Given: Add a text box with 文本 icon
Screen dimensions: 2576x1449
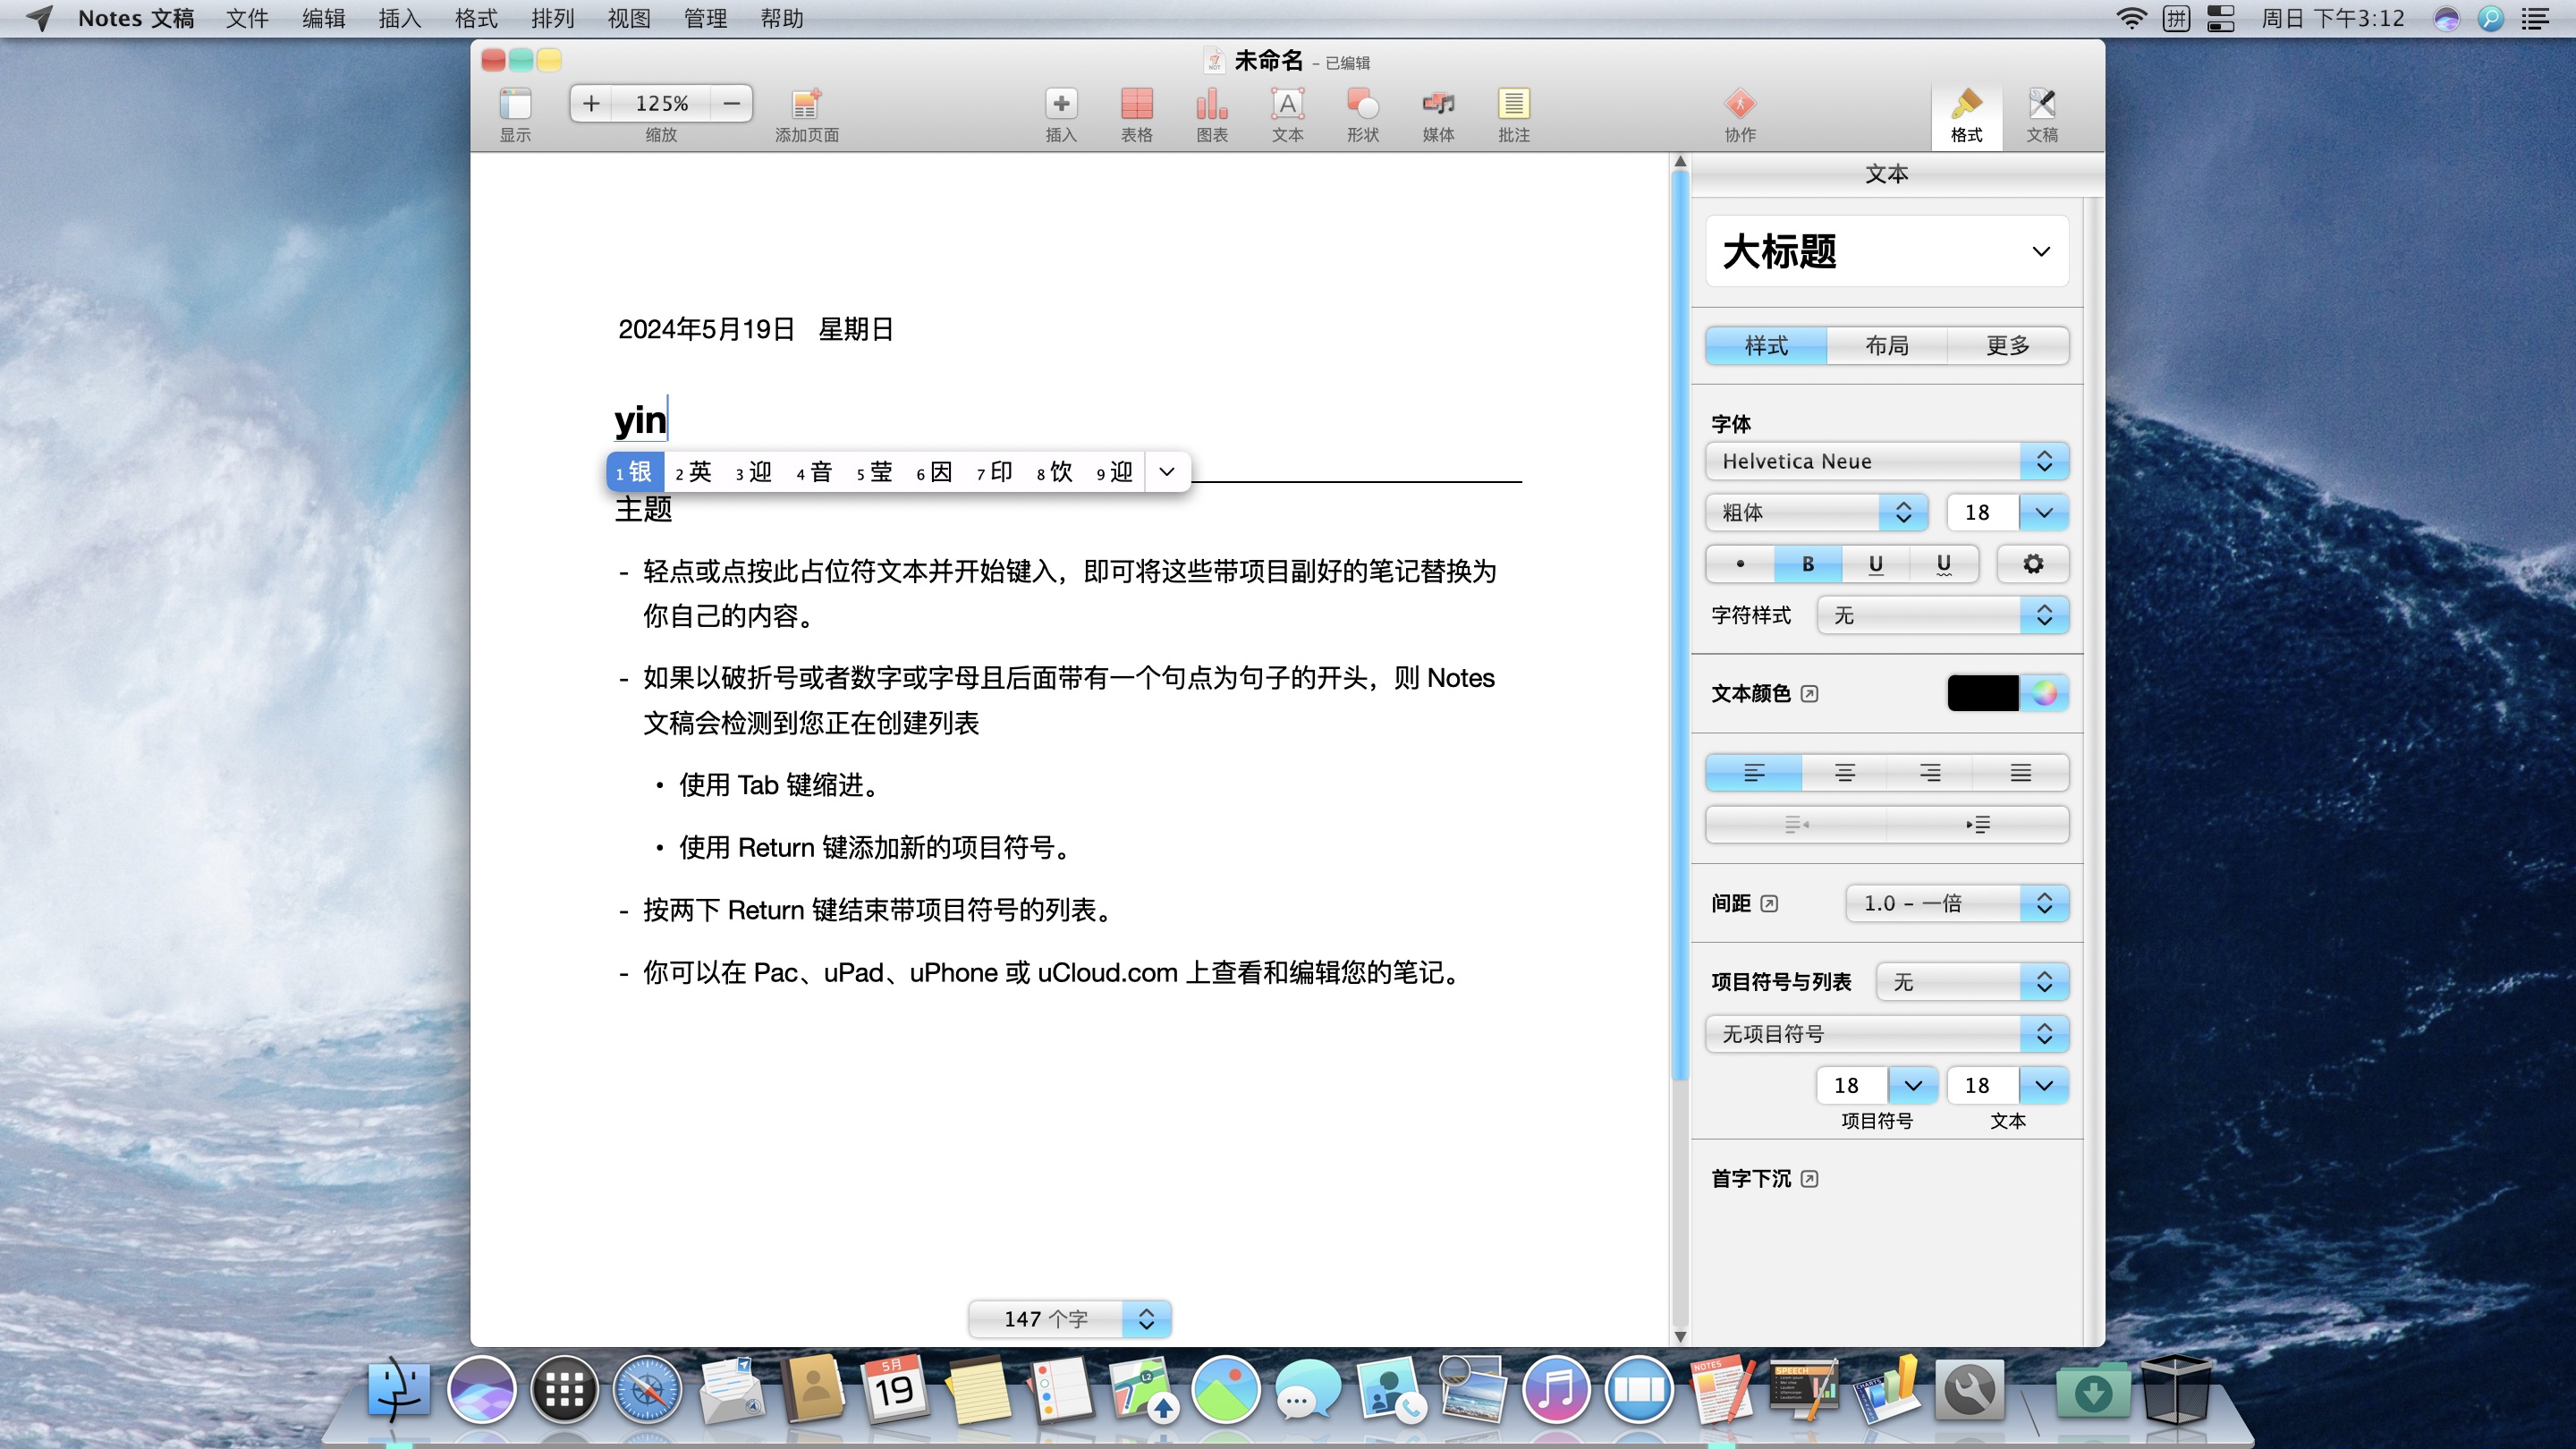Looking at the screenshot, I should [1287, 104].
